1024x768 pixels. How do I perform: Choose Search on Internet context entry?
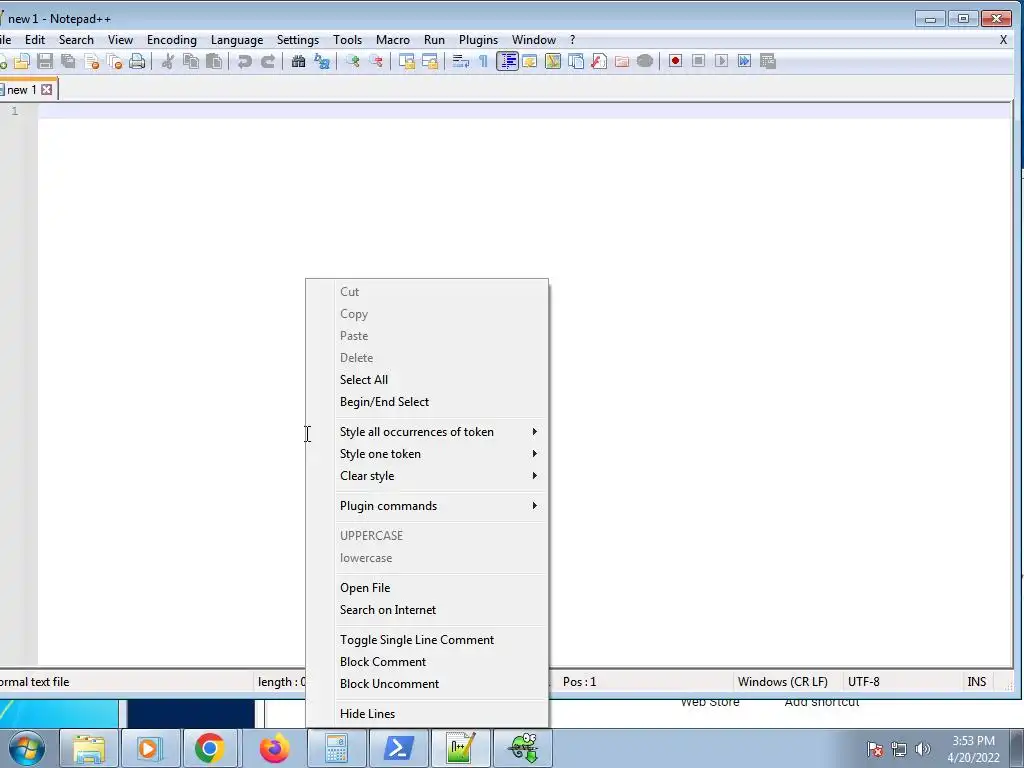[x=426, y=610]
